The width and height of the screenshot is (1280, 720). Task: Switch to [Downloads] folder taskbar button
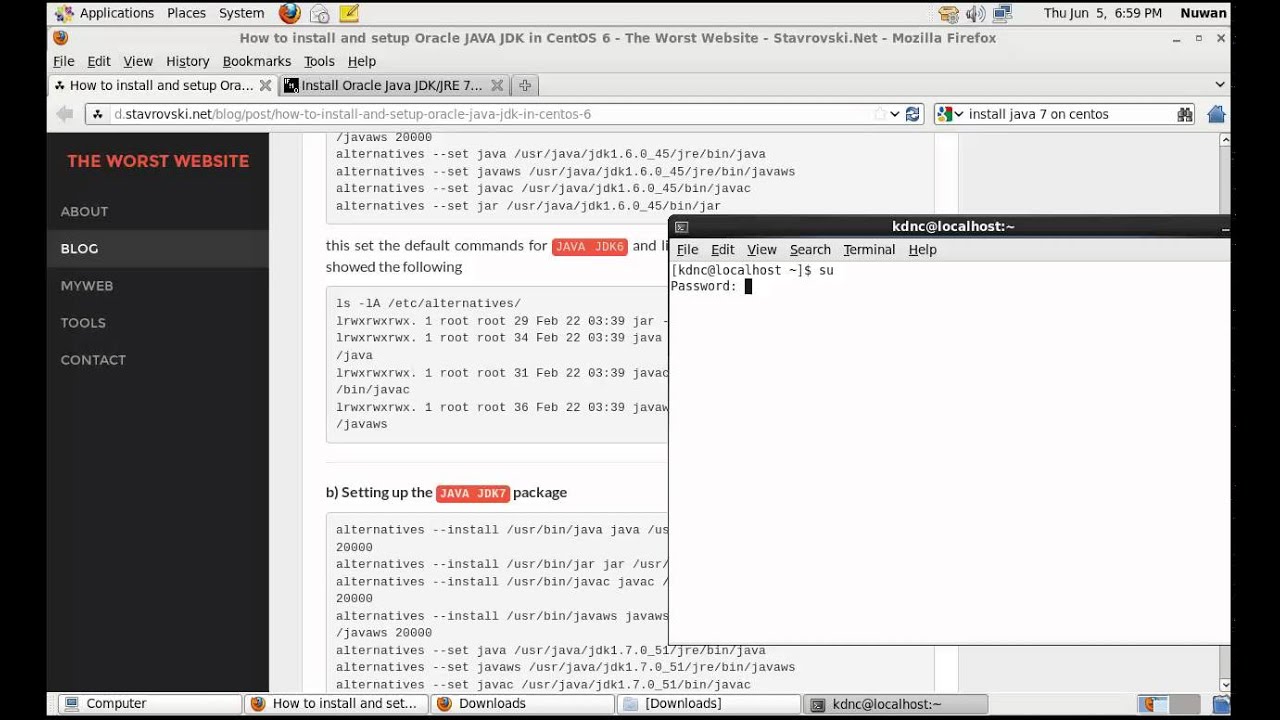tap(709, 704)
